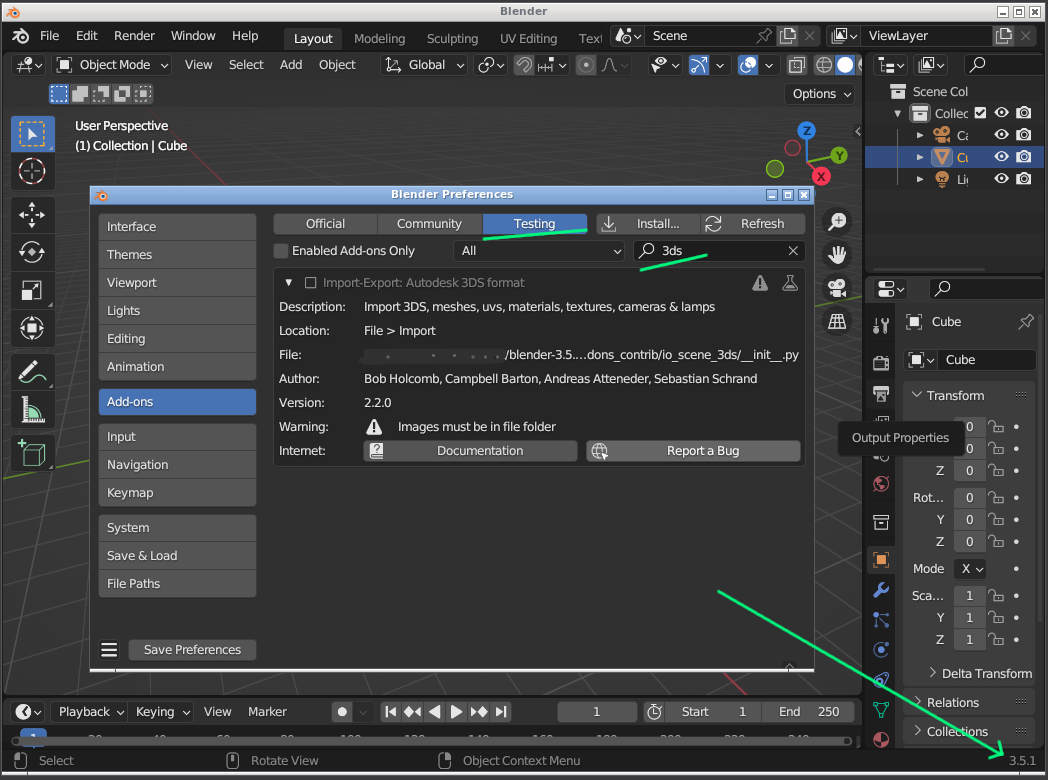
Task: Open Modifier Properties with the wrench icon
Action: coord(880,591)
